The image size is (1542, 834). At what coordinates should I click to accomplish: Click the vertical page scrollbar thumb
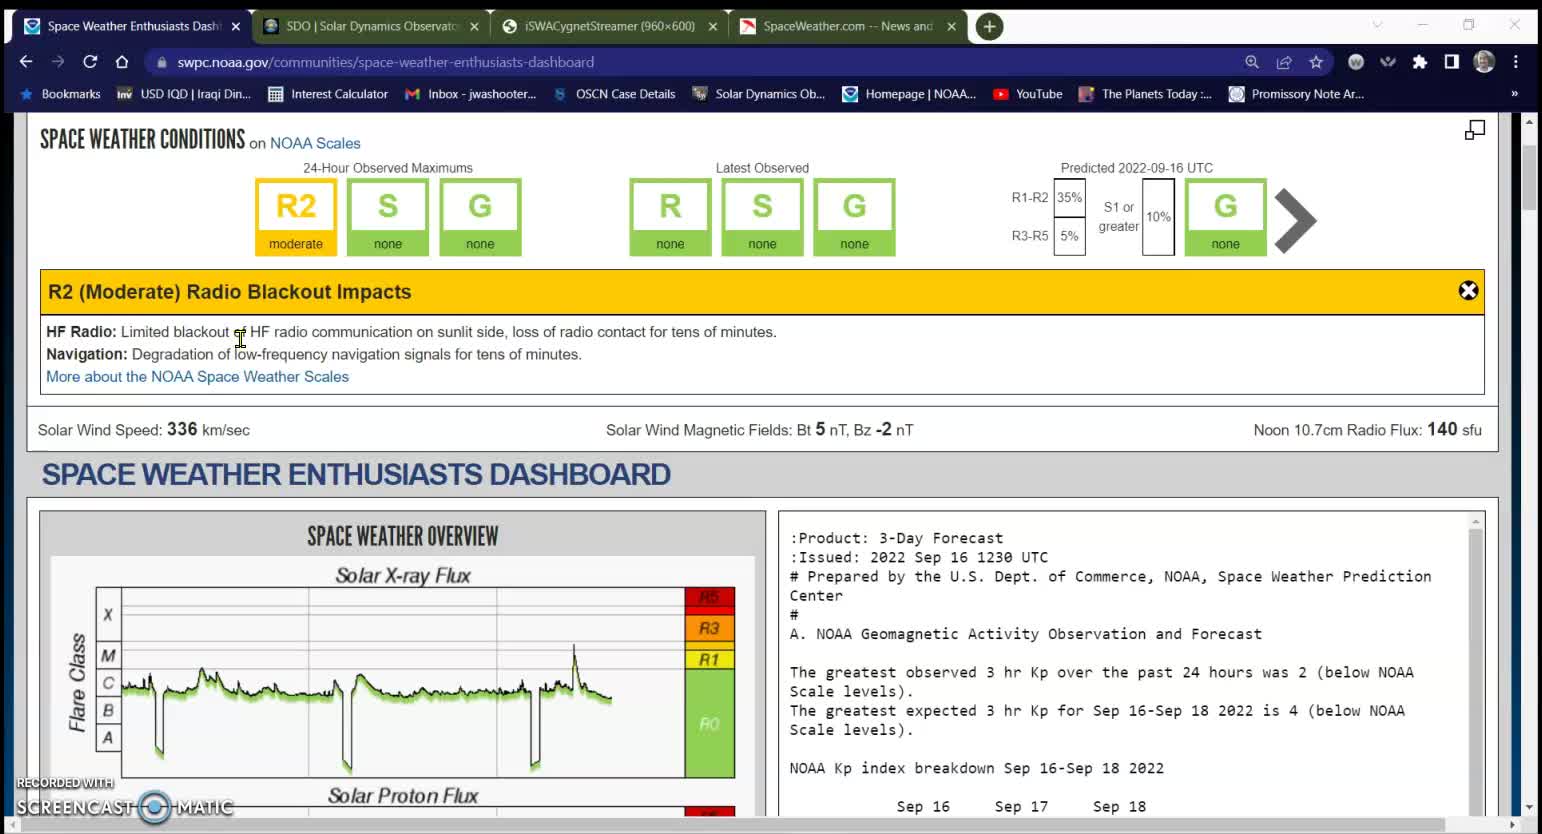1528,177
